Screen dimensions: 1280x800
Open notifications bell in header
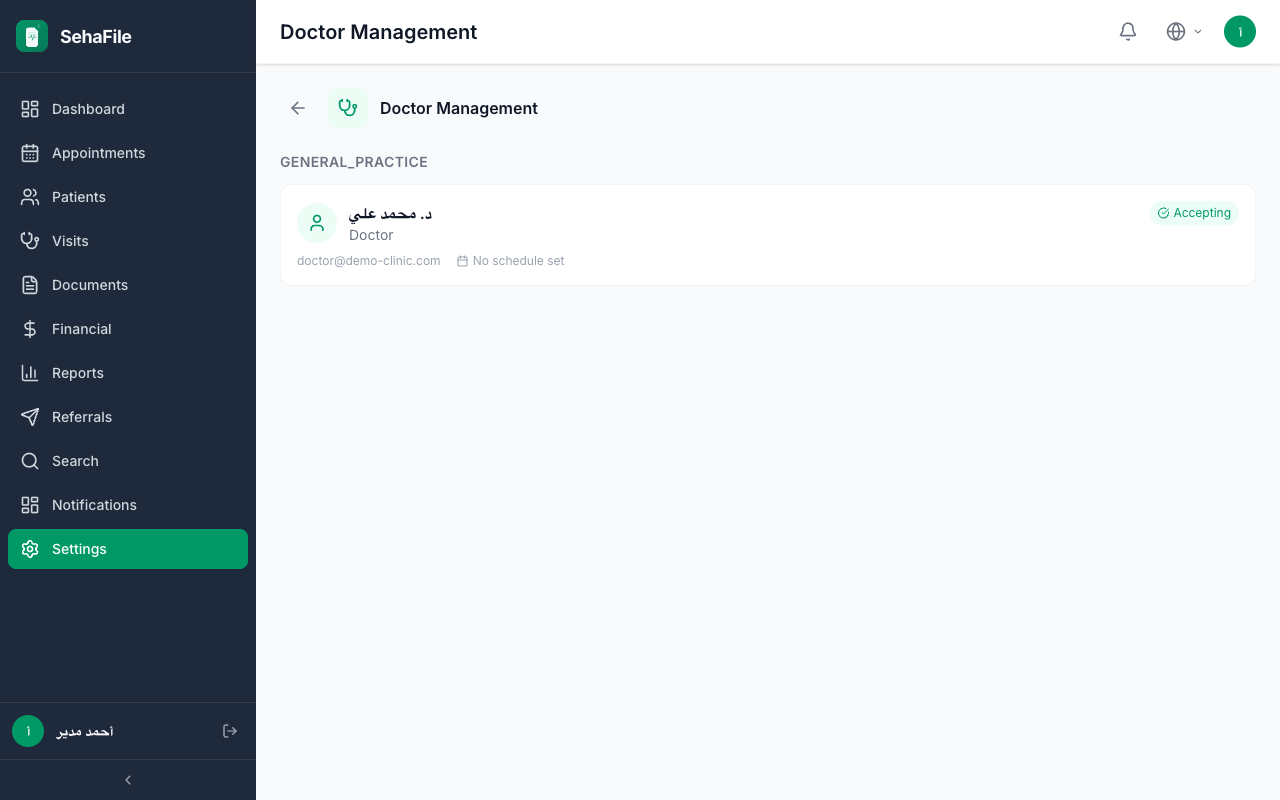pyautogui.click(x=1128, y=32)
